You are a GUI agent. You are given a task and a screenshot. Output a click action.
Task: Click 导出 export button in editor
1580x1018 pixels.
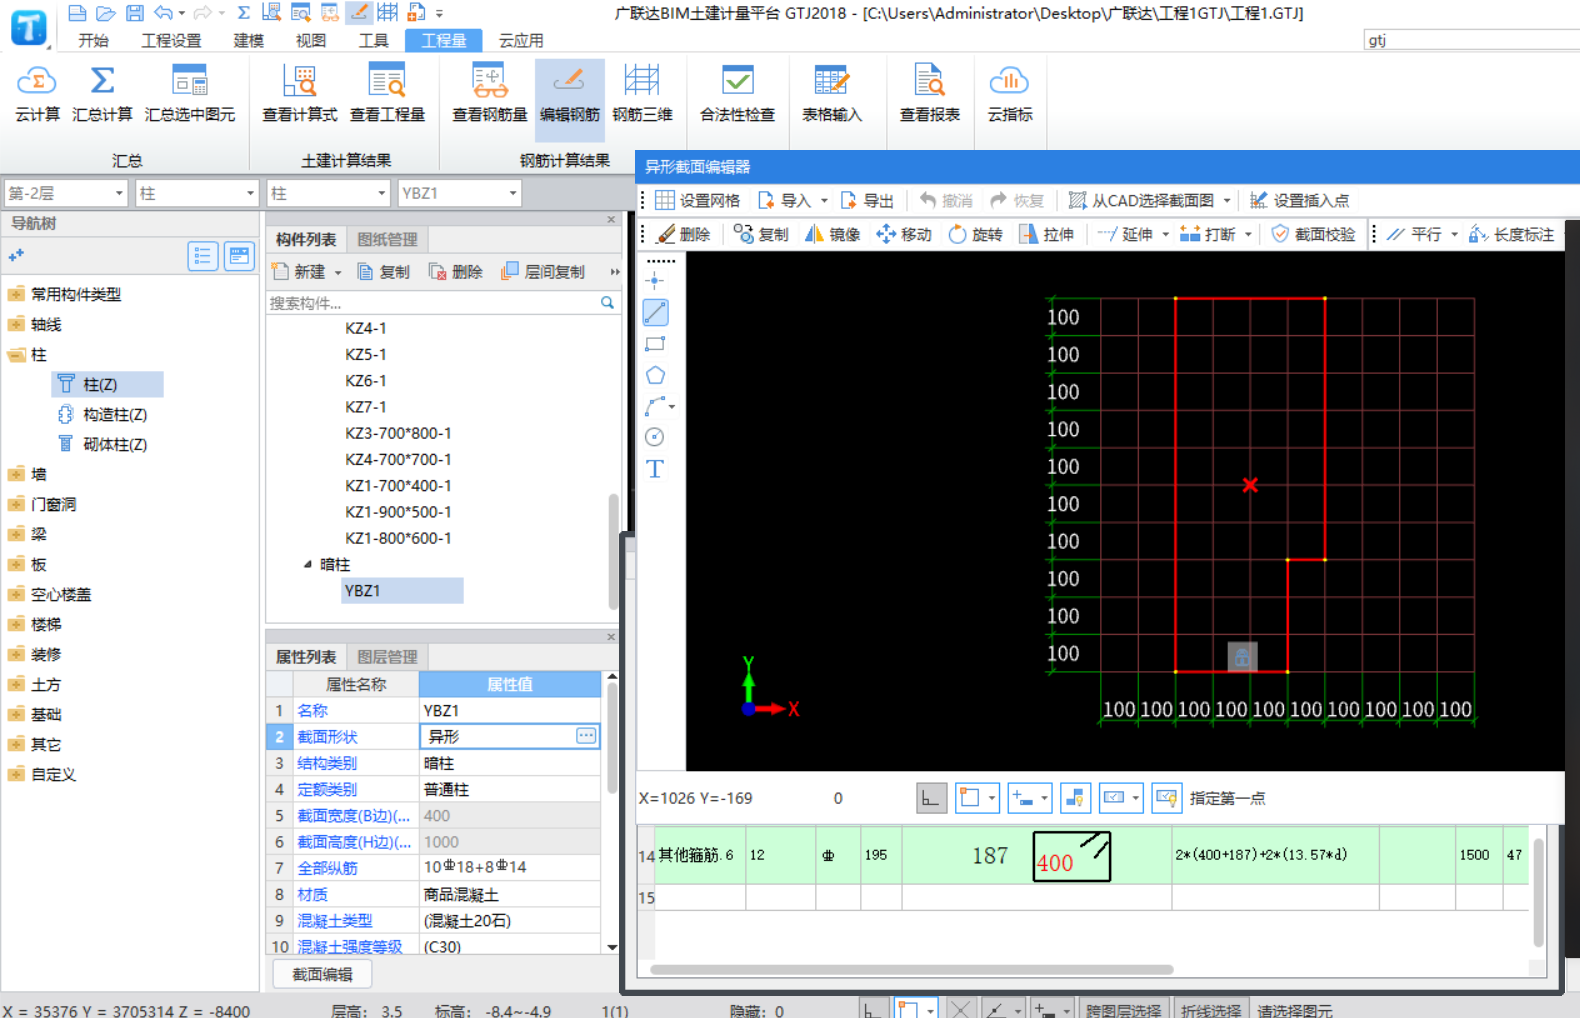[x=867, y=200]
